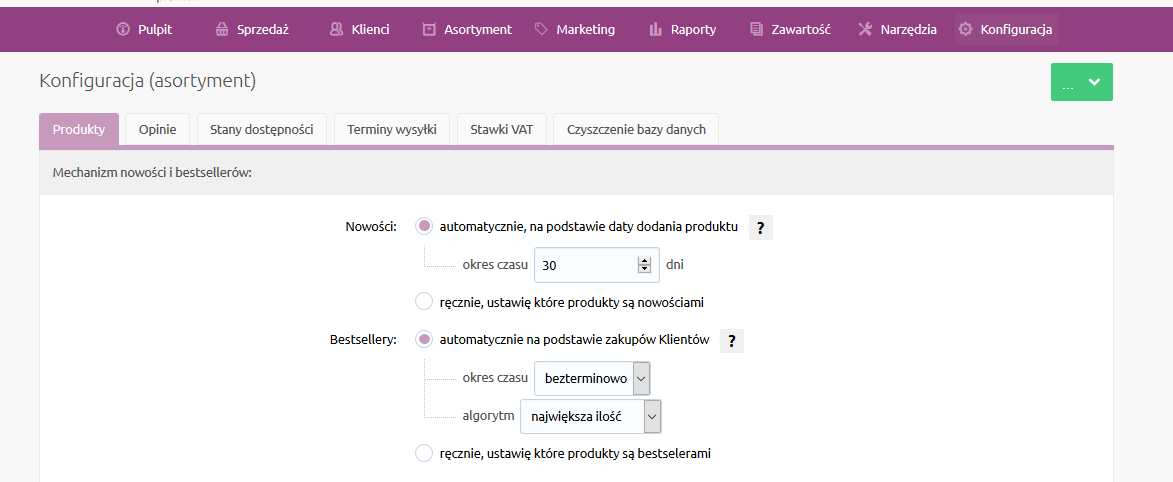
Task: Open the help question mark beside Nowości
Action: click(760, 228)
